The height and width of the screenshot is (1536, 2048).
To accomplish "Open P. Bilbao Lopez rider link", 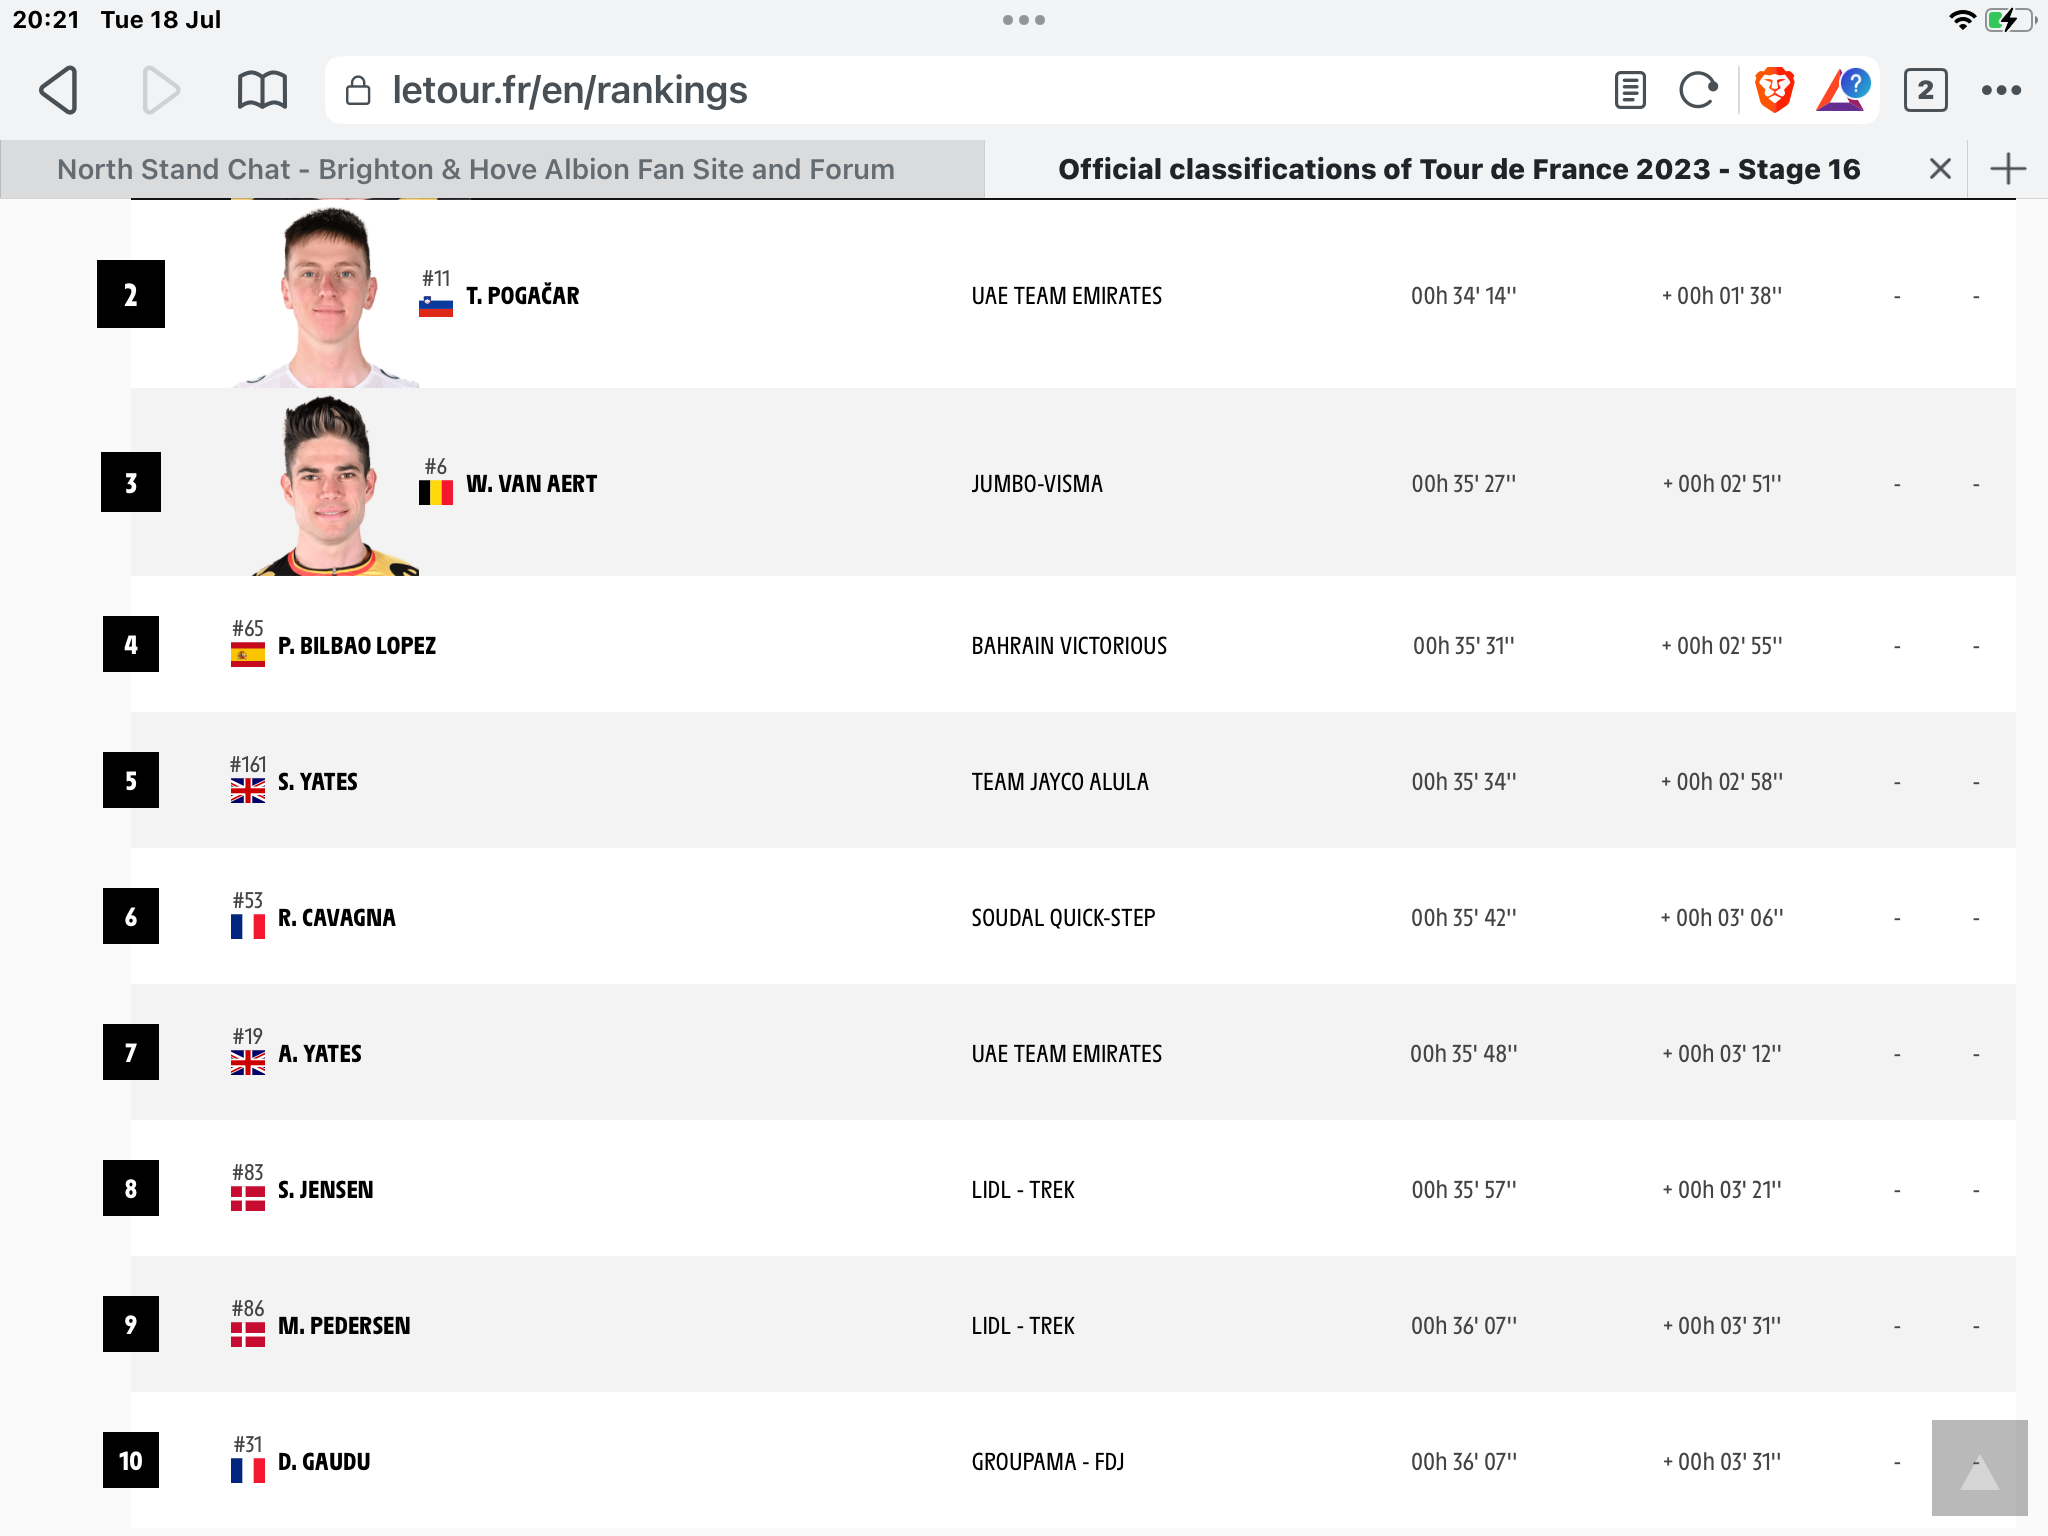I will [357, 646].
